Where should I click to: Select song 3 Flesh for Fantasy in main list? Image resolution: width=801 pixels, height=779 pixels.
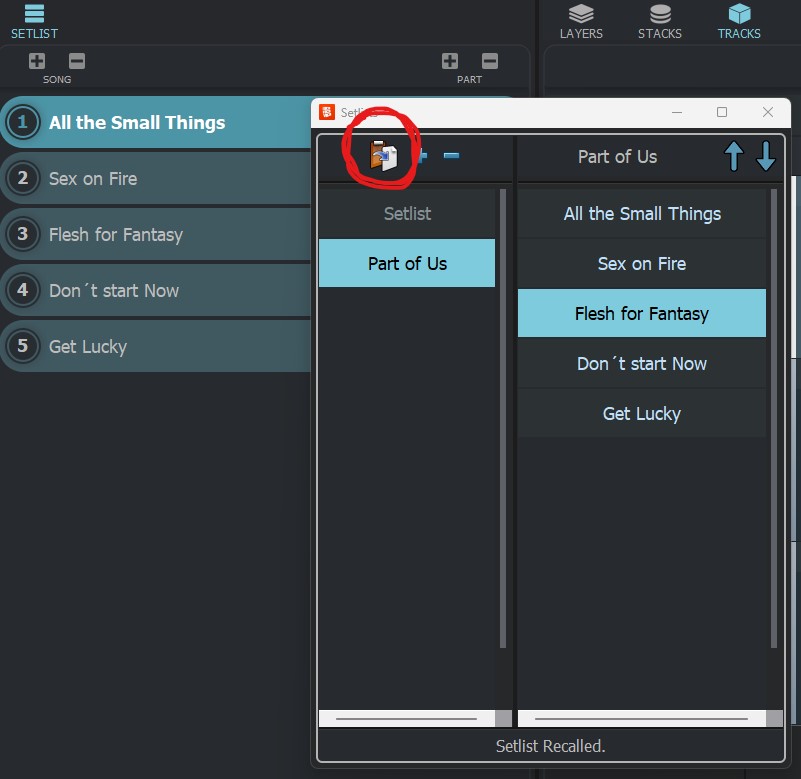tap(156, 234)
